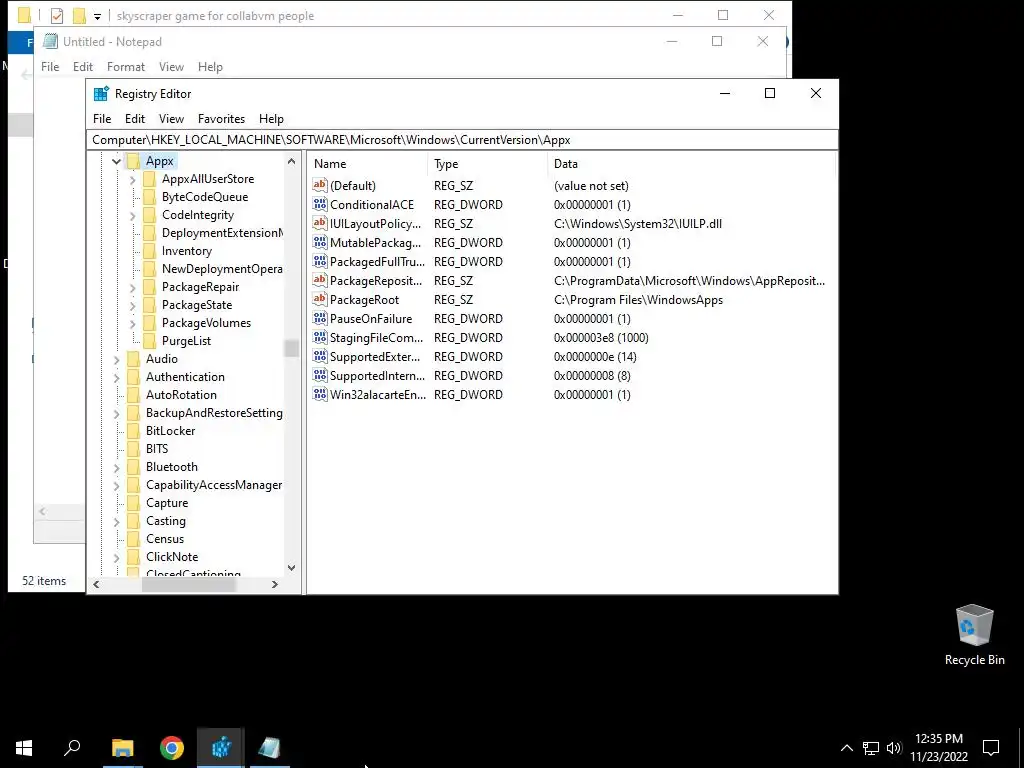The height and width of the screenshot is (768, 1024).
Task: Click the PackageReposit... string icon
Action: coord(319,280)
